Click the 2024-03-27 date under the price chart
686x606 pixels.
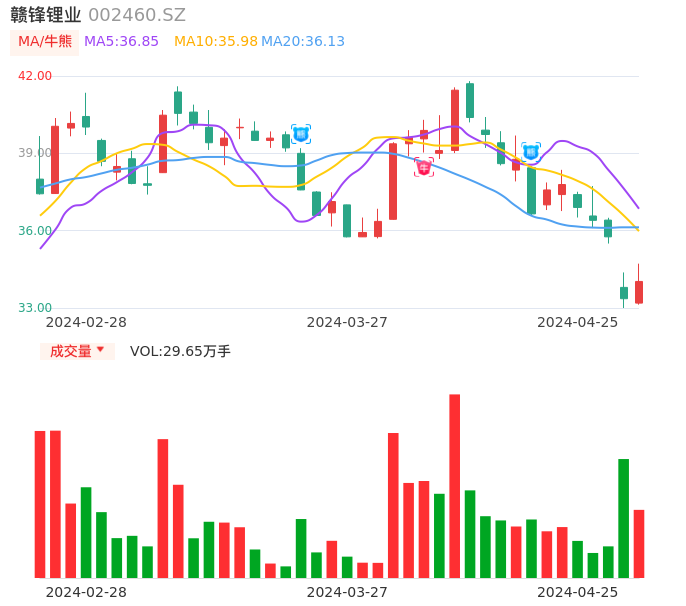(347, 322)
